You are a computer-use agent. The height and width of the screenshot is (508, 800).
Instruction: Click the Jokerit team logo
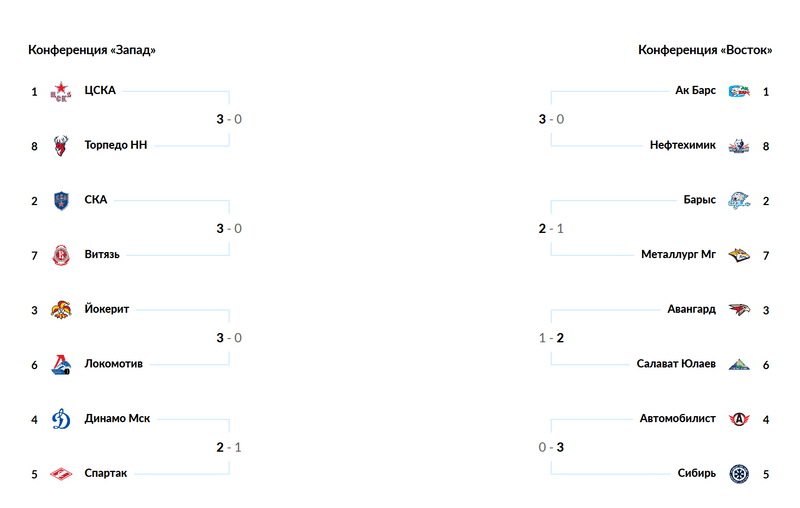click(62, 310)
